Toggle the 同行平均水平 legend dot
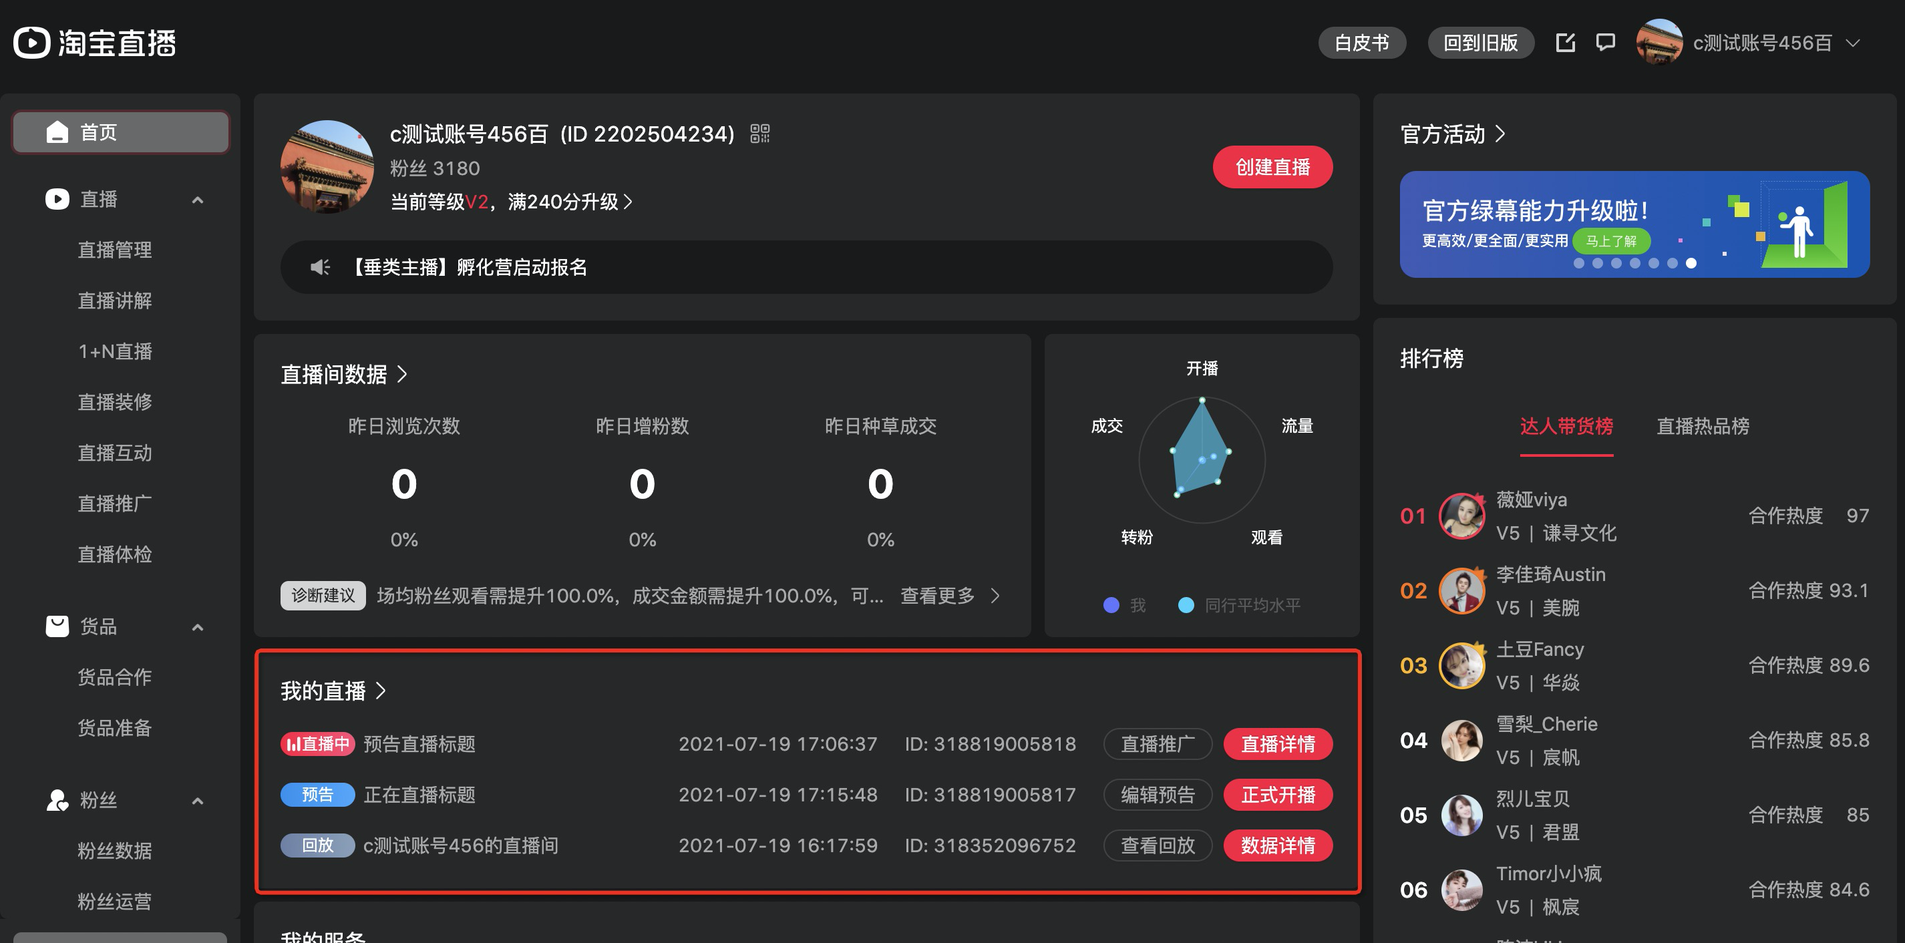The width and height of the screenshot is (1905, 943). (1186, 605)
